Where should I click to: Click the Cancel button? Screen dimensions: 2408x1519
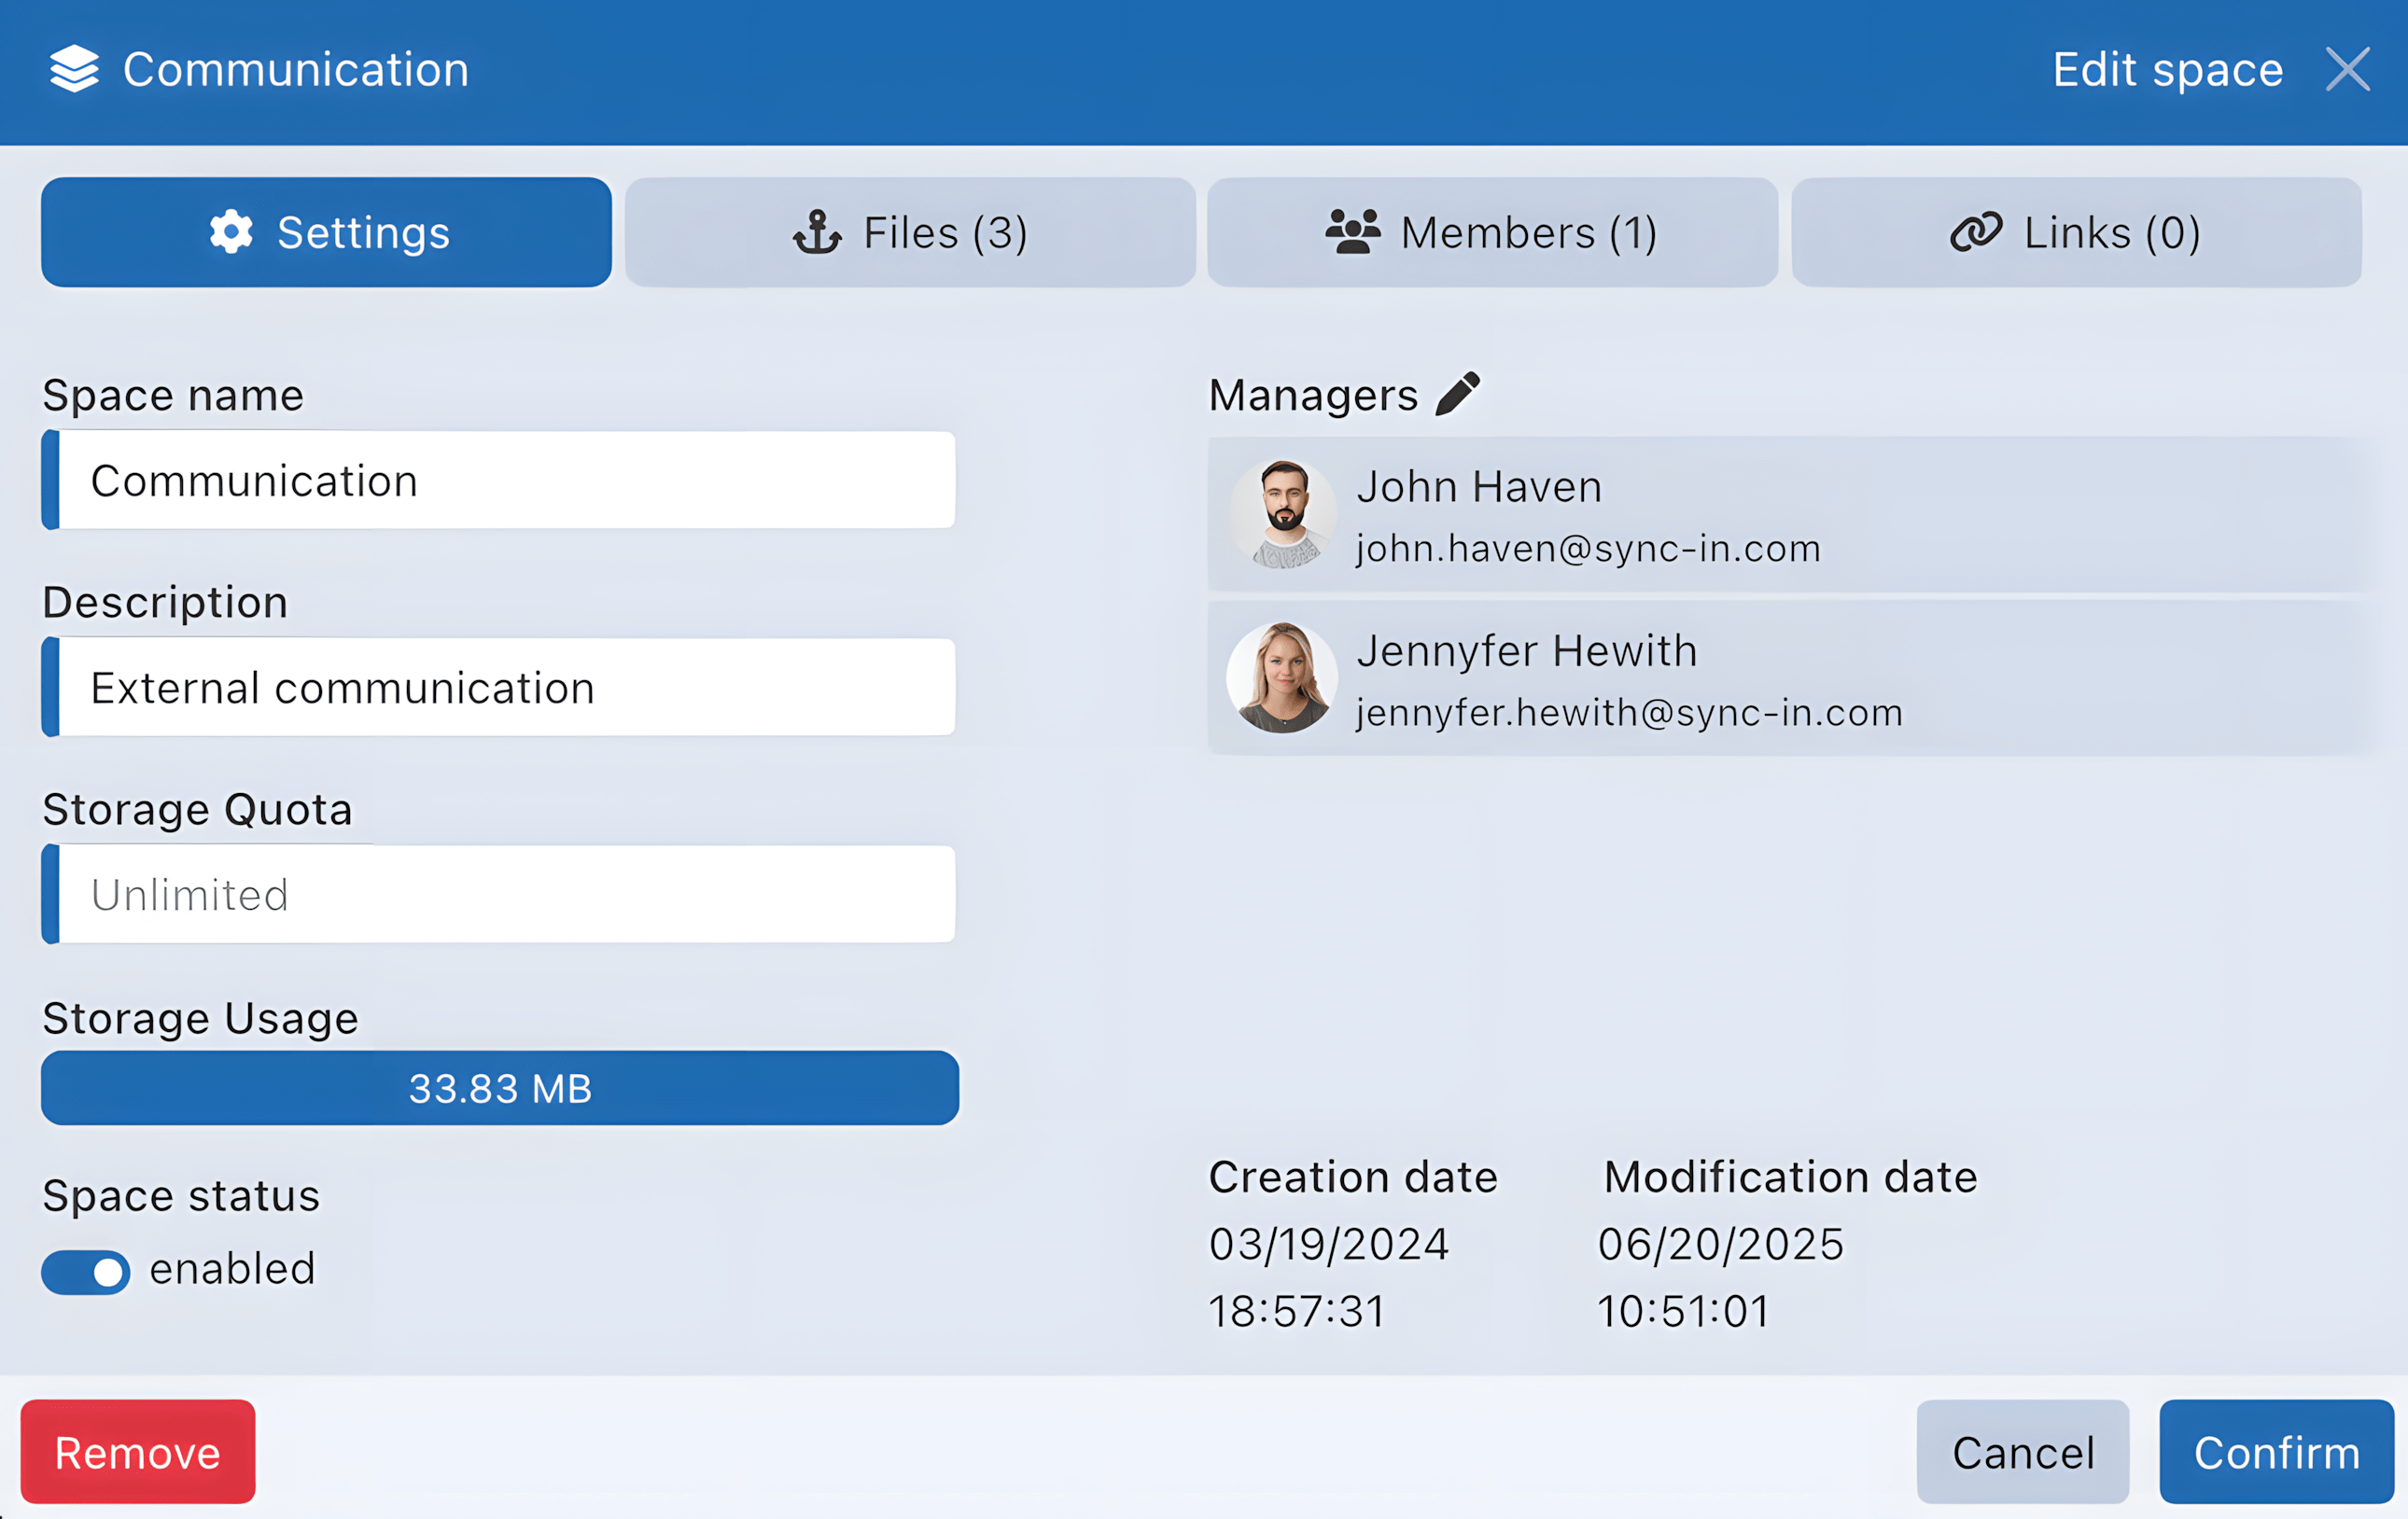tap(2022, 1451)
